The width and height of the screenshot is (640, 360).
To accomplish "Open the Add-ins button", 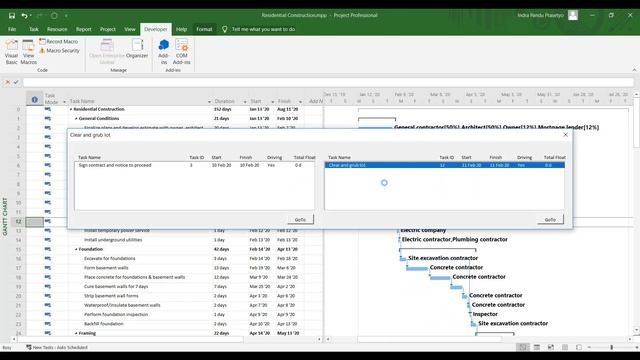I will point(164,52).
